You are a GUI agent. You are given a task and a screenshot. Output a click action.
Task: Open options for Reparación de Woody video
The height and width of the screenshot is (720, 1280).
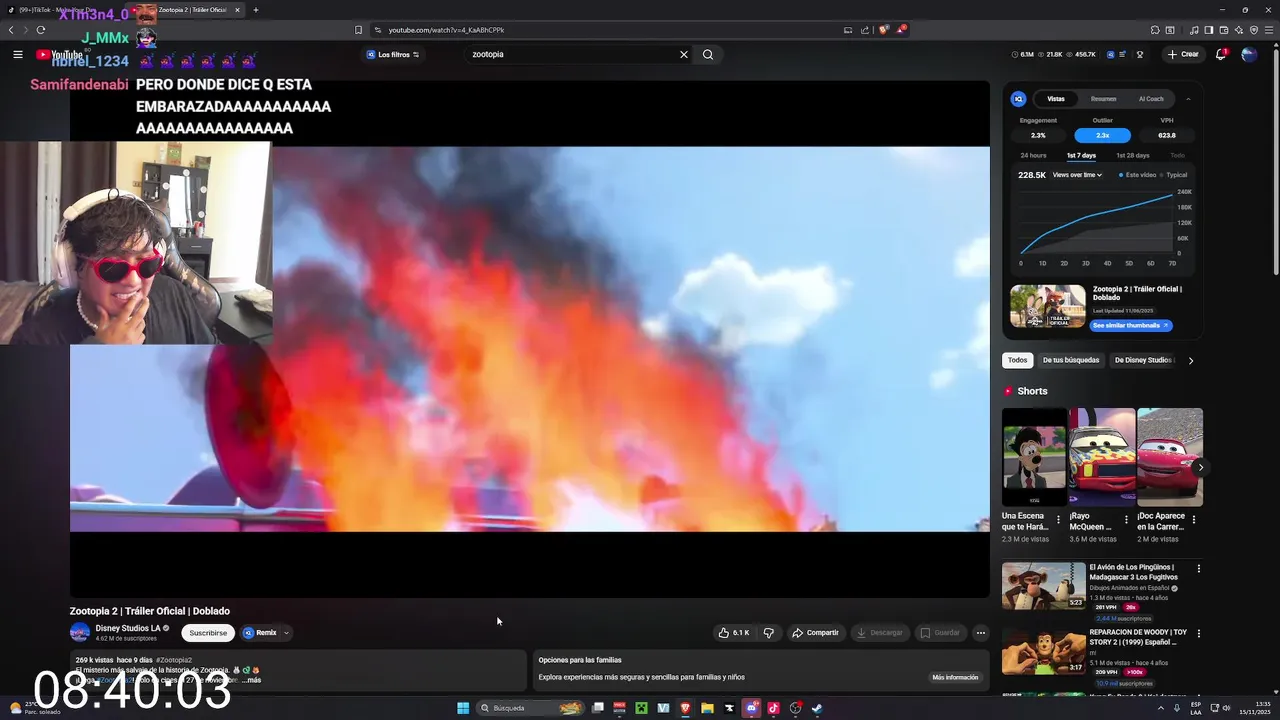pyautogui.click(x=1199, y=634)
